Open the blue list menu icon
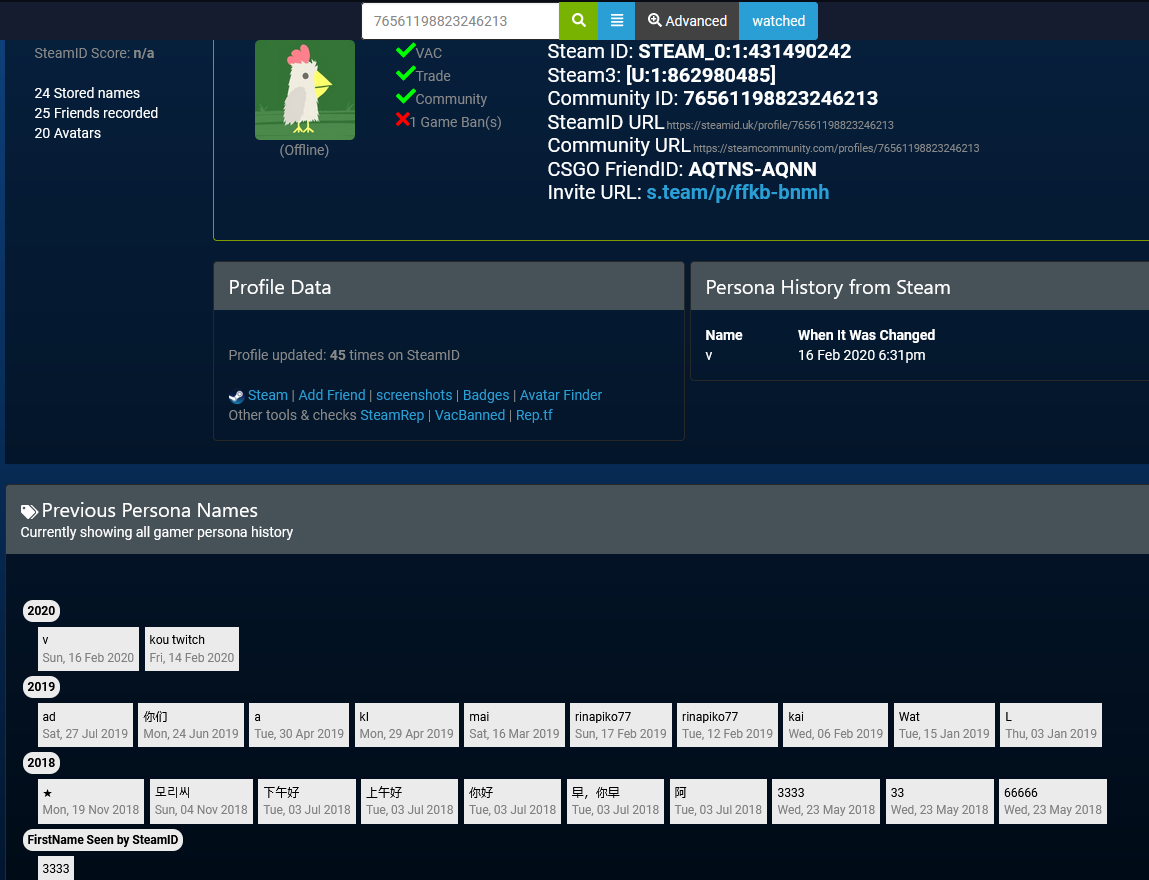This screenshot has width=1149, height=880. (616, 21)
